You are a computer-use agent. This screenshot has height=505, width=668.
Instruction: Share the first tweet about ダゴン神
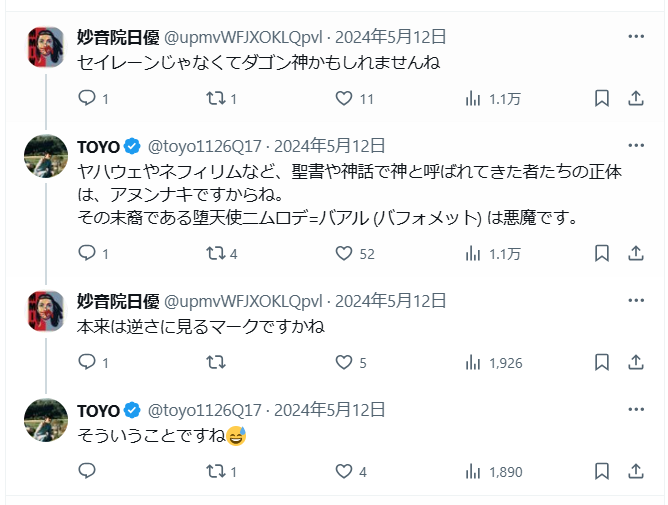click(x=636, y=98)
